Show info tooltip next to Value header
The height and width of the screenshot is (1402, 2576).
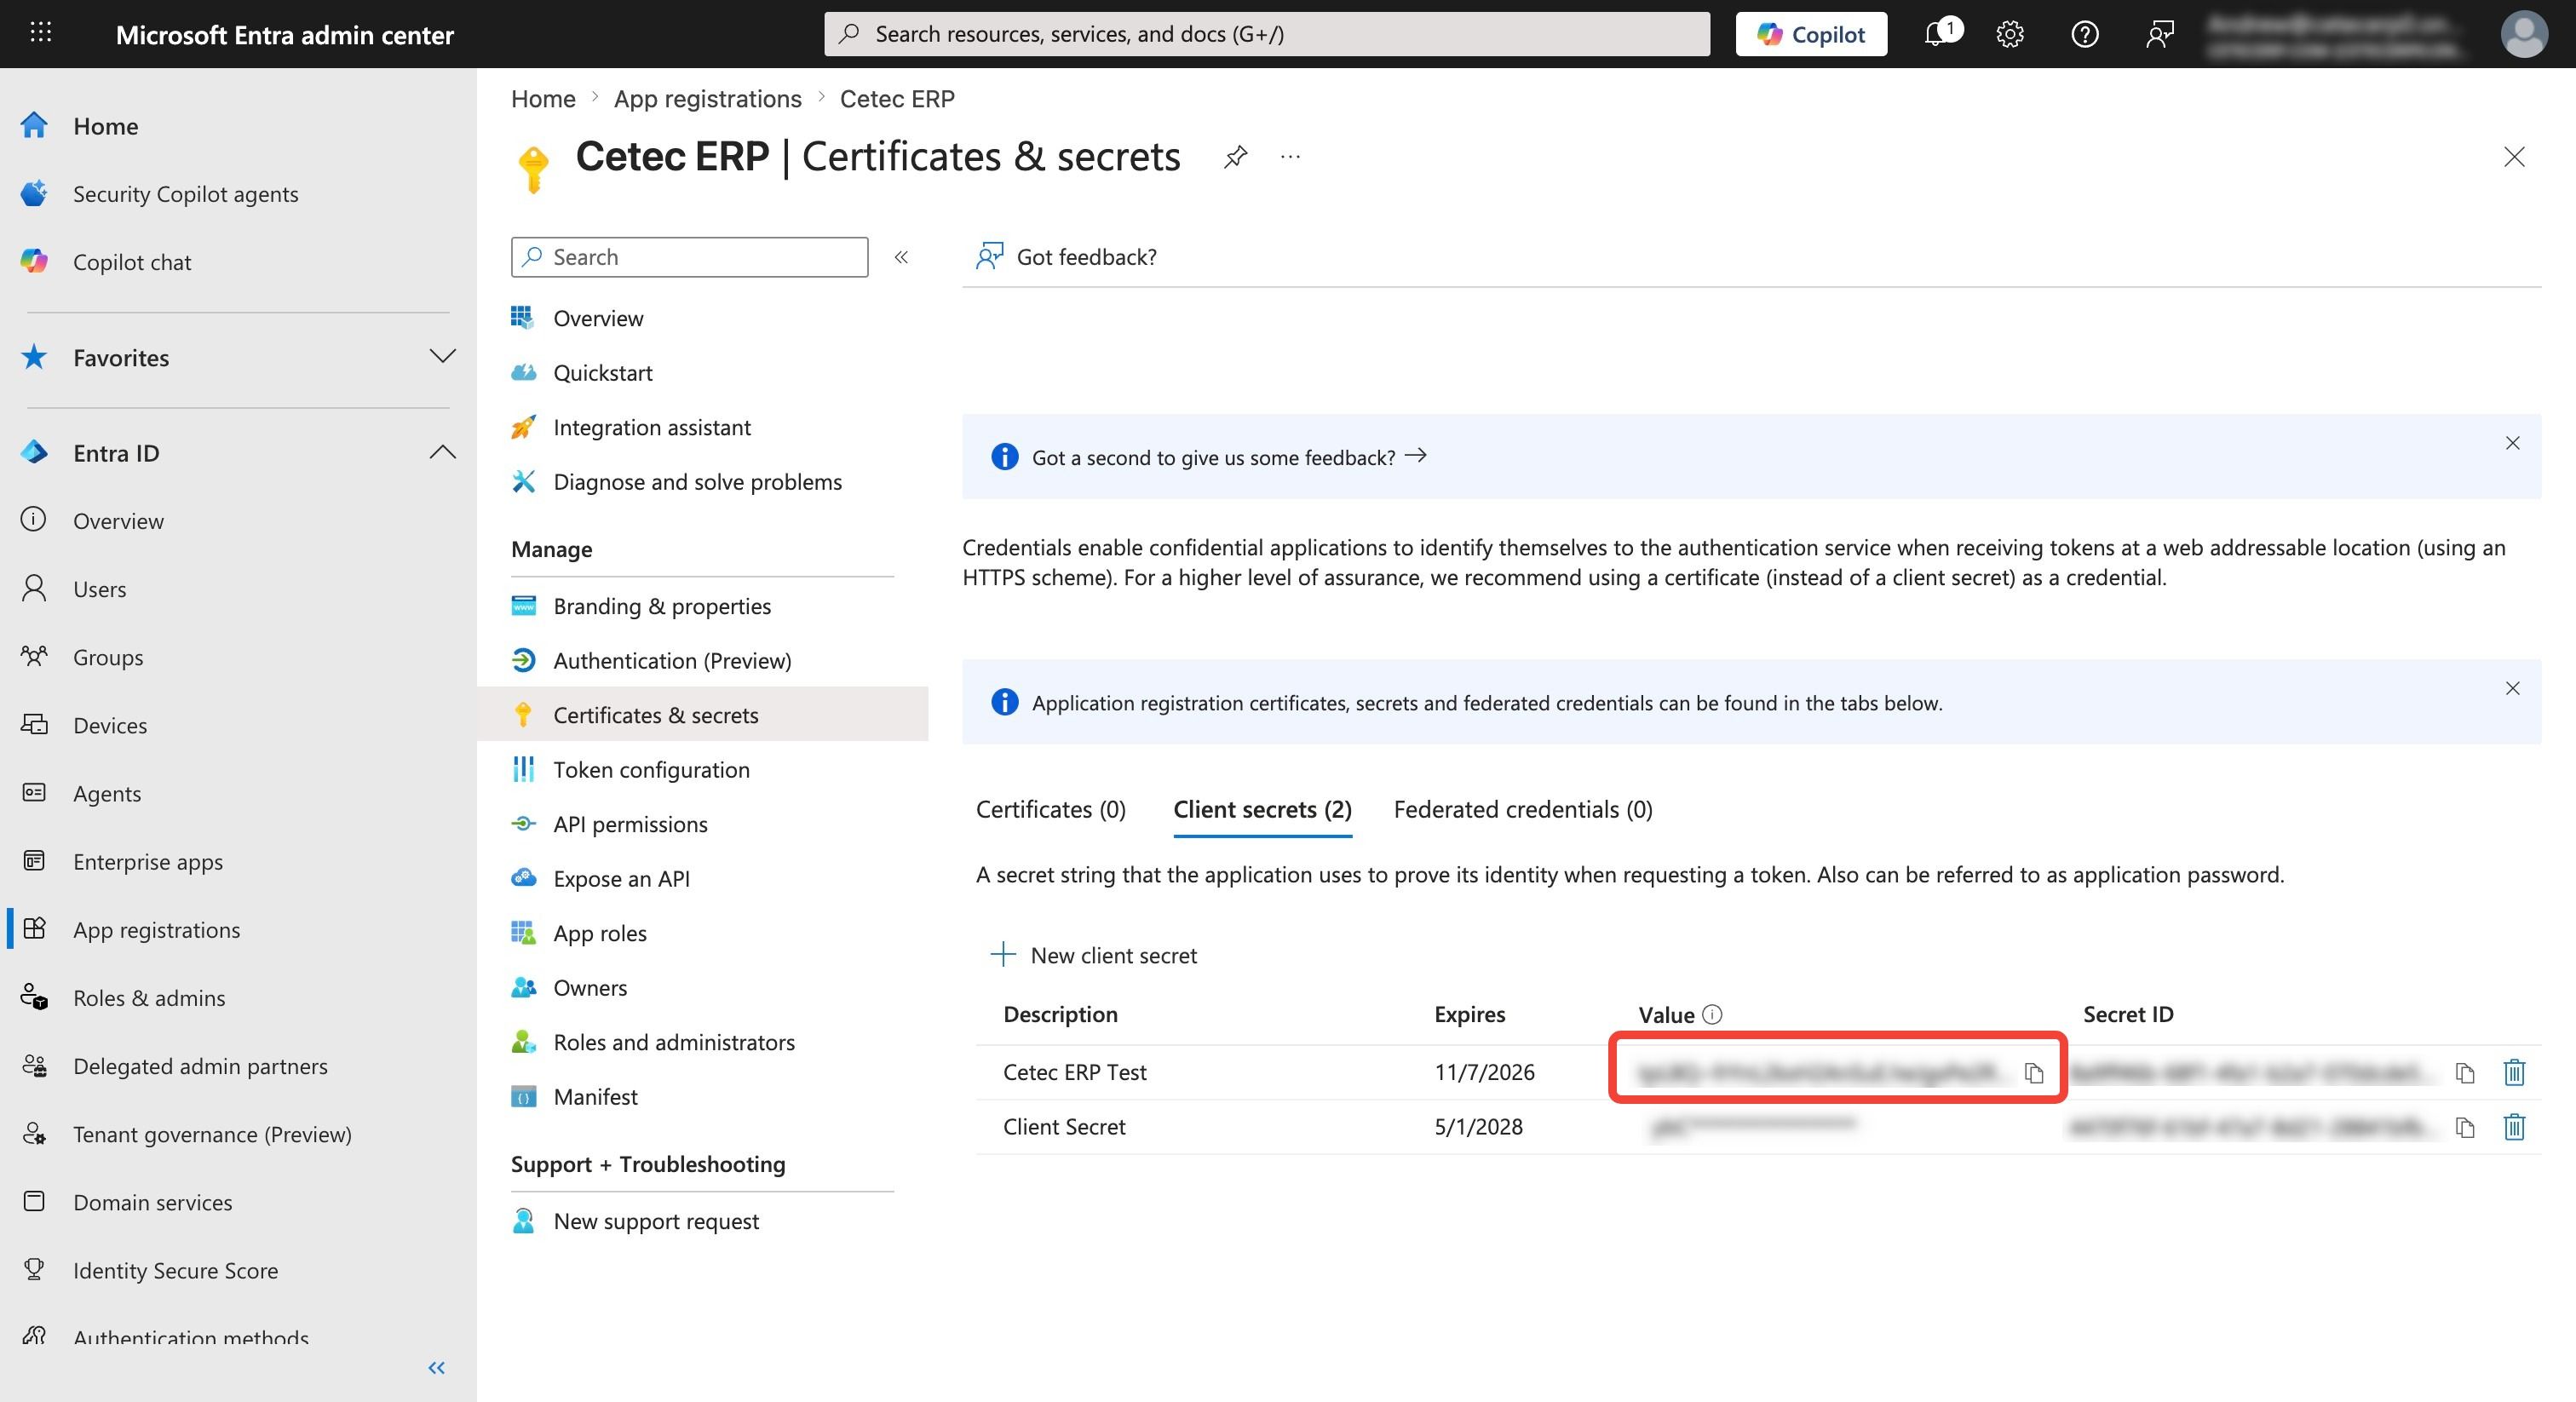pos(1712,1014)
